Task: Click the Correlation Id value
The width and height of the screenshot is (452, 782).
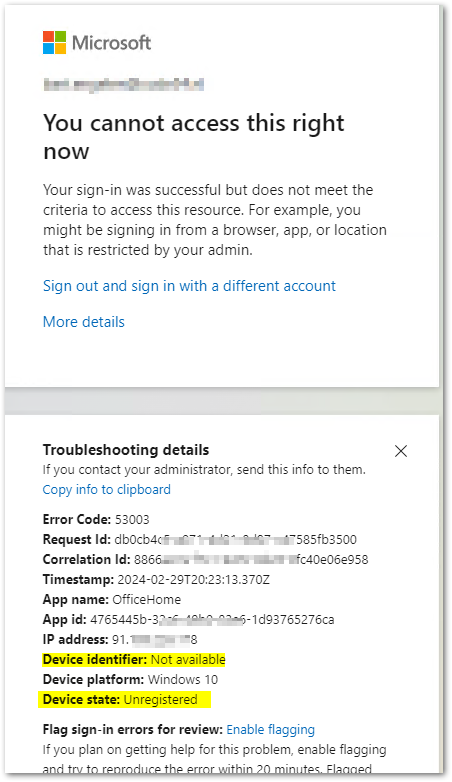Action: (x=251, y=560)
